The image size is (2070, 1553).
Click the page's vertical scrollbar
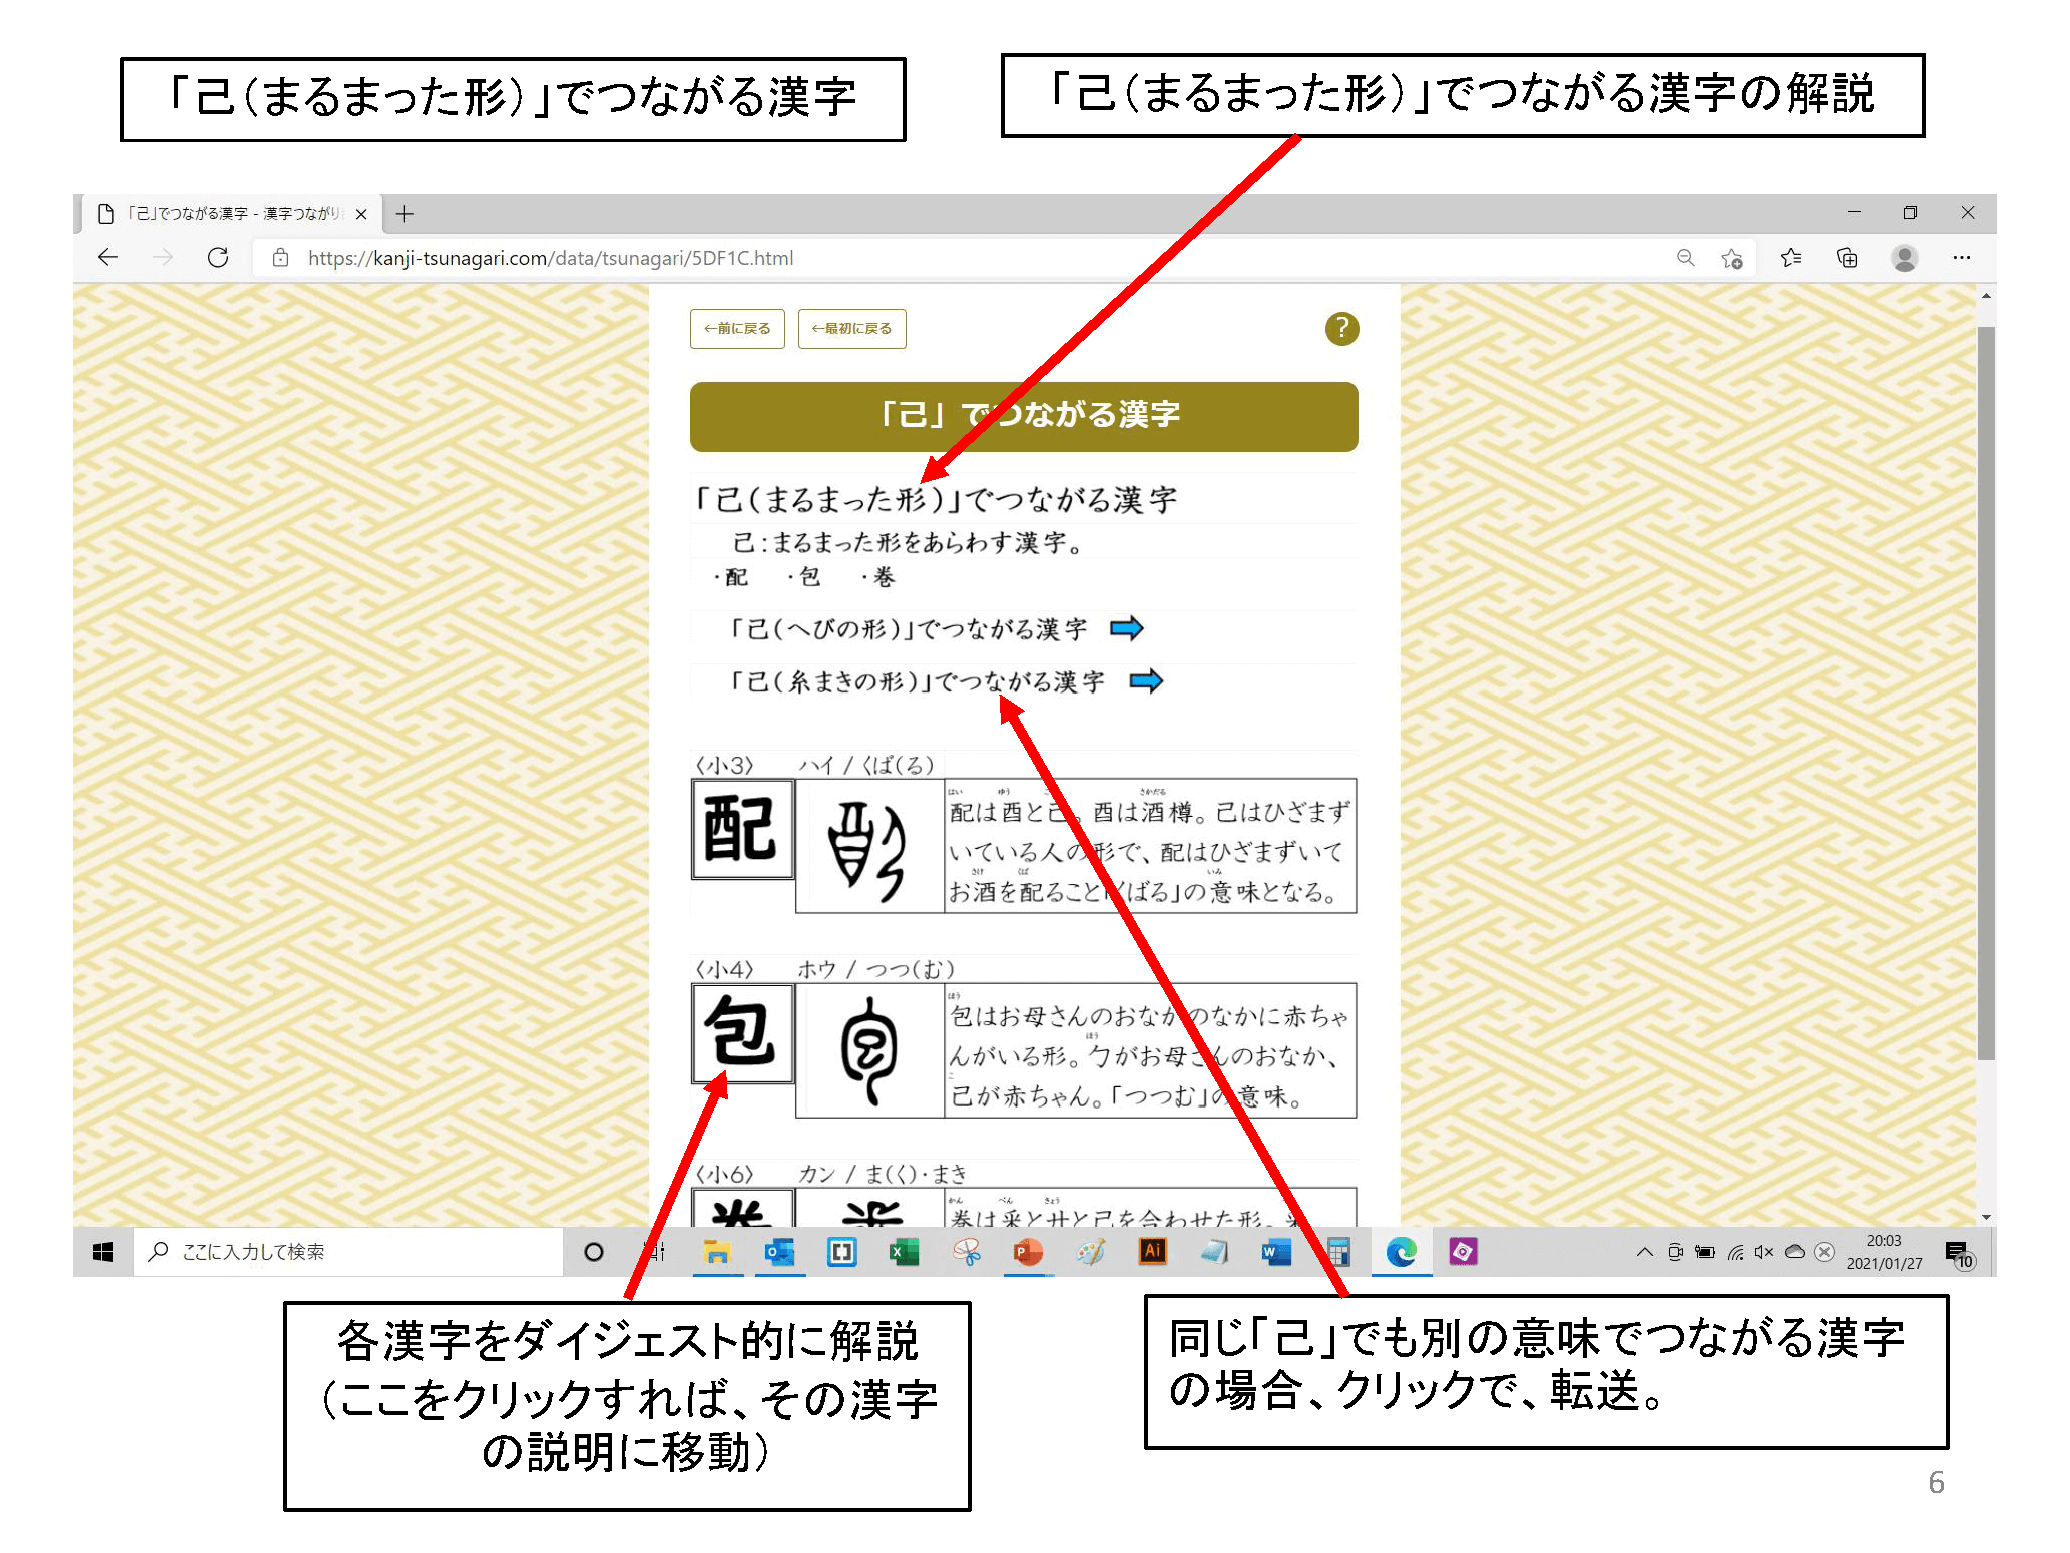point(1986,690)
